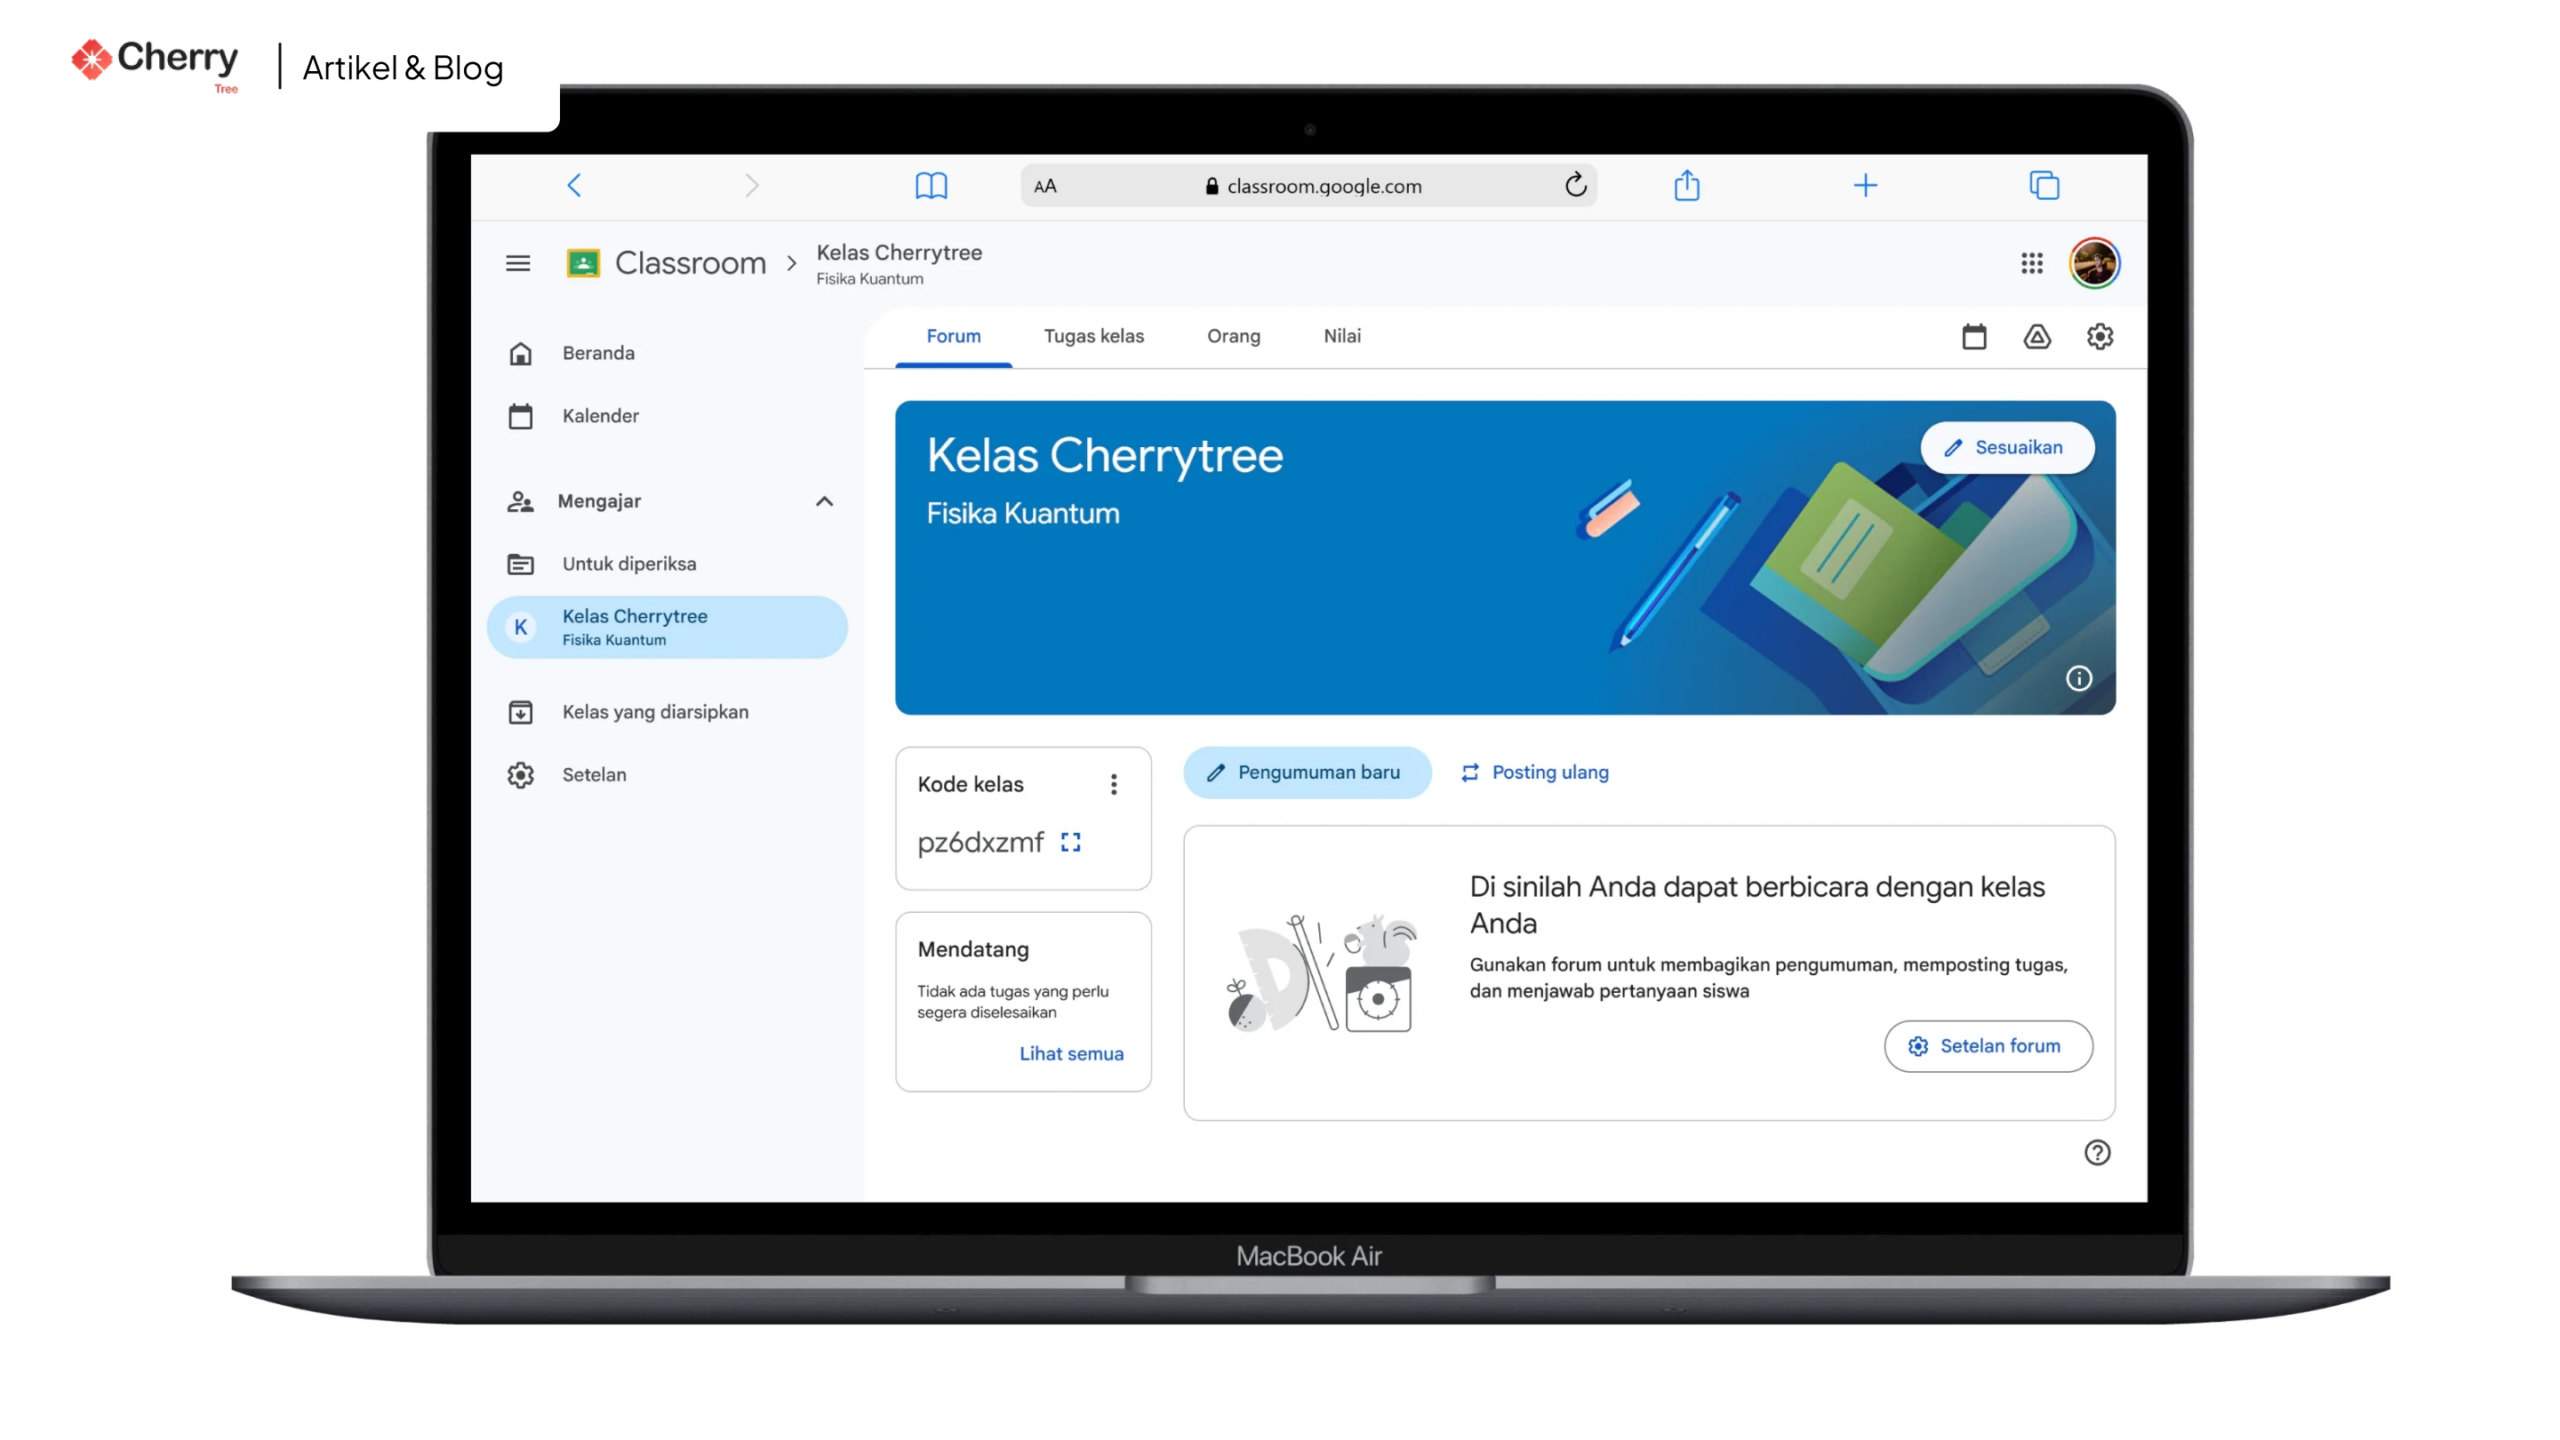The image size is (2560, 1440).
Task: Click Lihat semua link
Action: [1071, 1053]
